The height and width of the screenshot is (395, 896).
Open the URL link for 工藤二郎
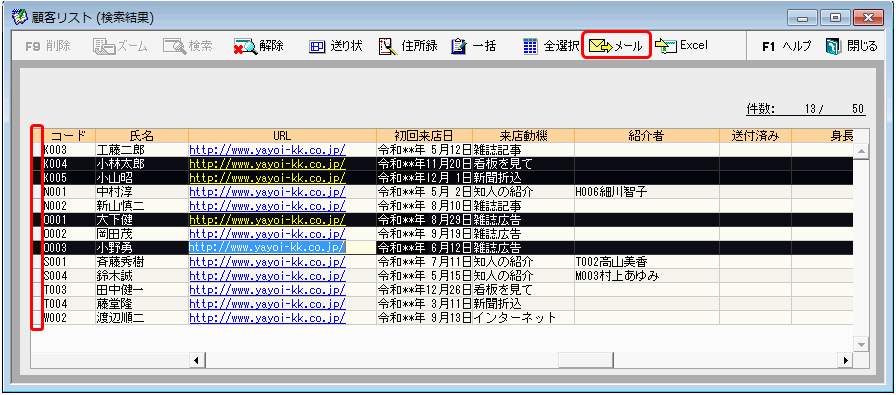[x=267, y=150]
